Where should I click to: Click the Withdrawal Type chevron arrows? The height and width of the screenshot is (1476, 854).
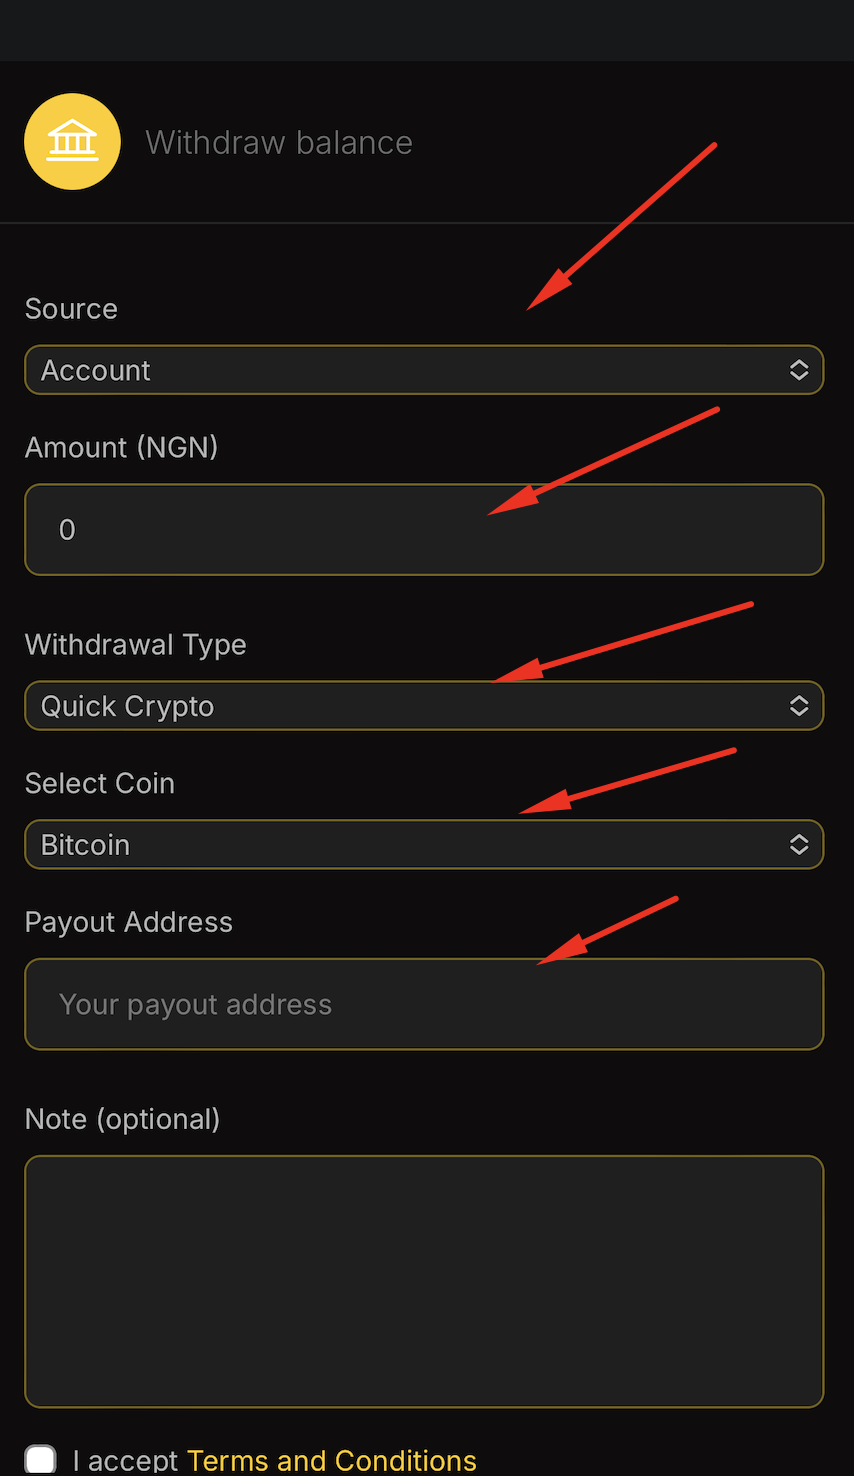click(x=799, y=706)
